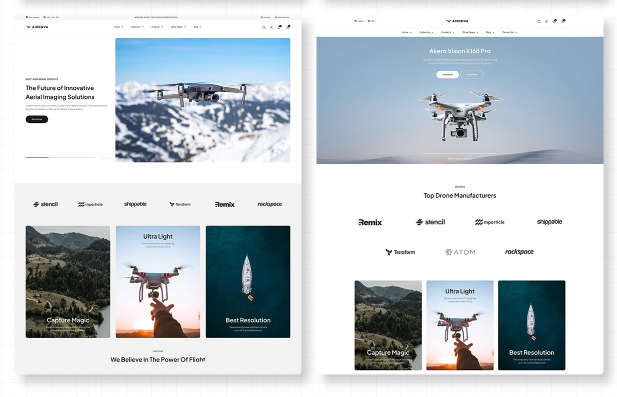Click 'The Future of Innovative Aerial Imaging Solutions' heading
This screenshot has height=397, width=617.
[60, 92]
